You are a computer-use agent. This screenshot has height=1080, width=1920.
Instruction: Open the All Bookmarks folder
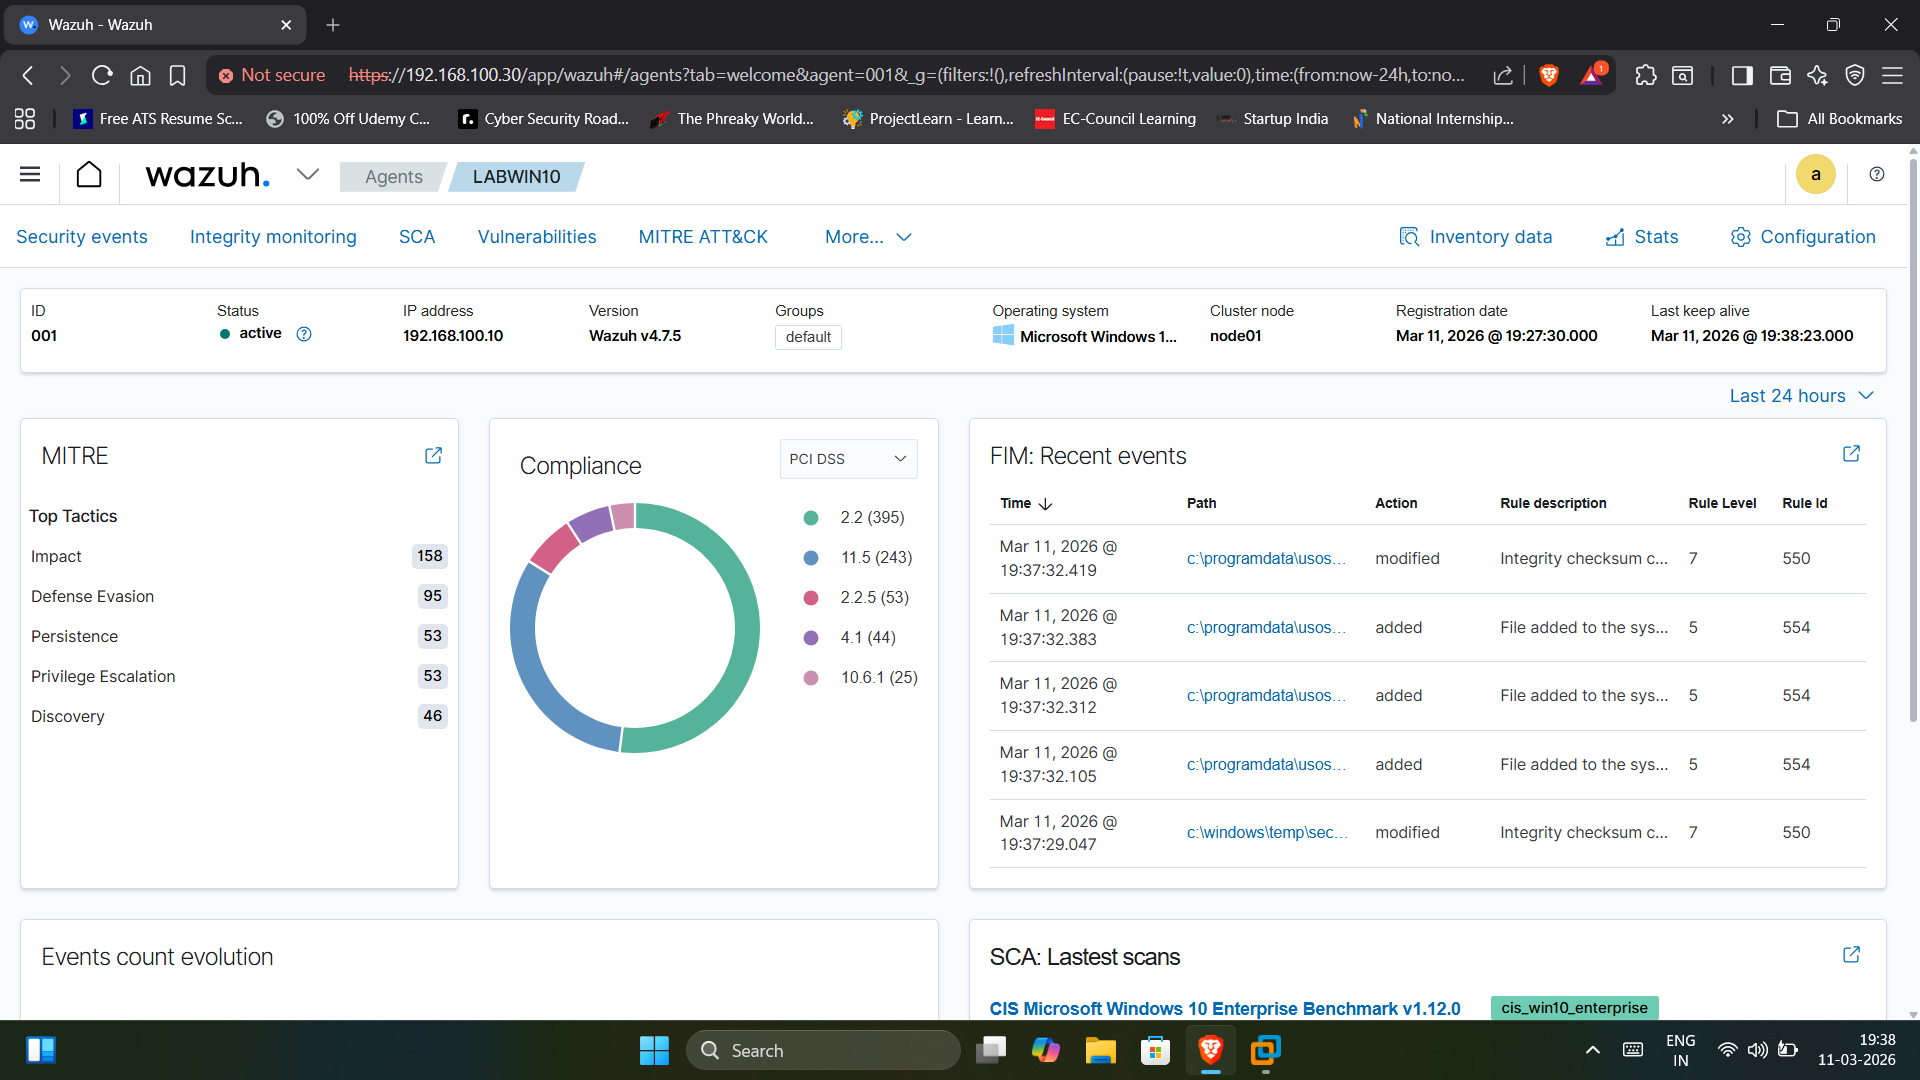point(1839,119)
